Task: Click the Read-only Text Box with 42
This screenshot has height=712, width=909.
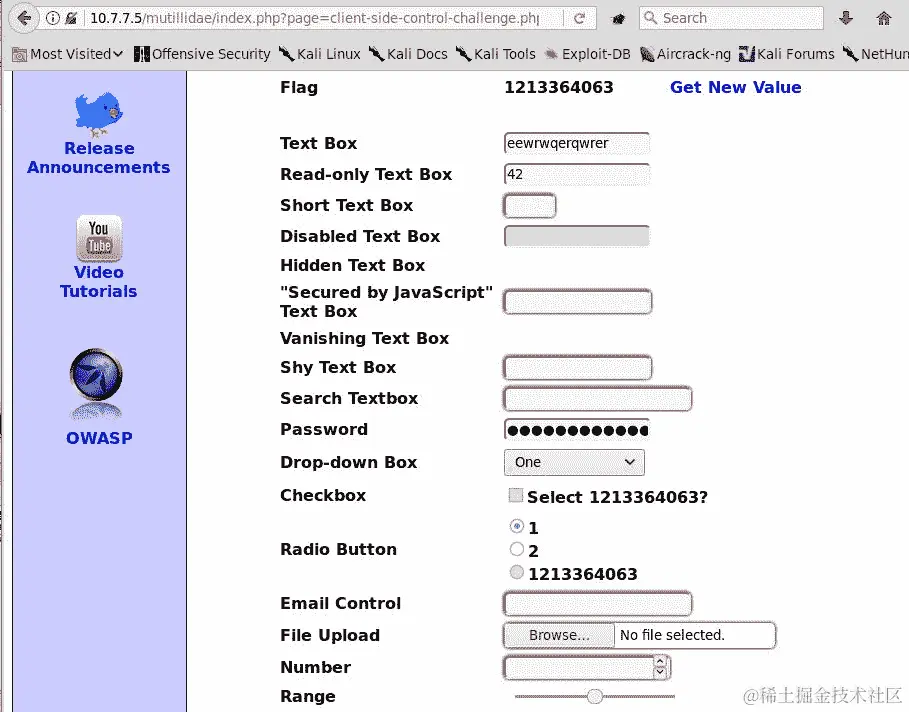Action: pos(577,175)
